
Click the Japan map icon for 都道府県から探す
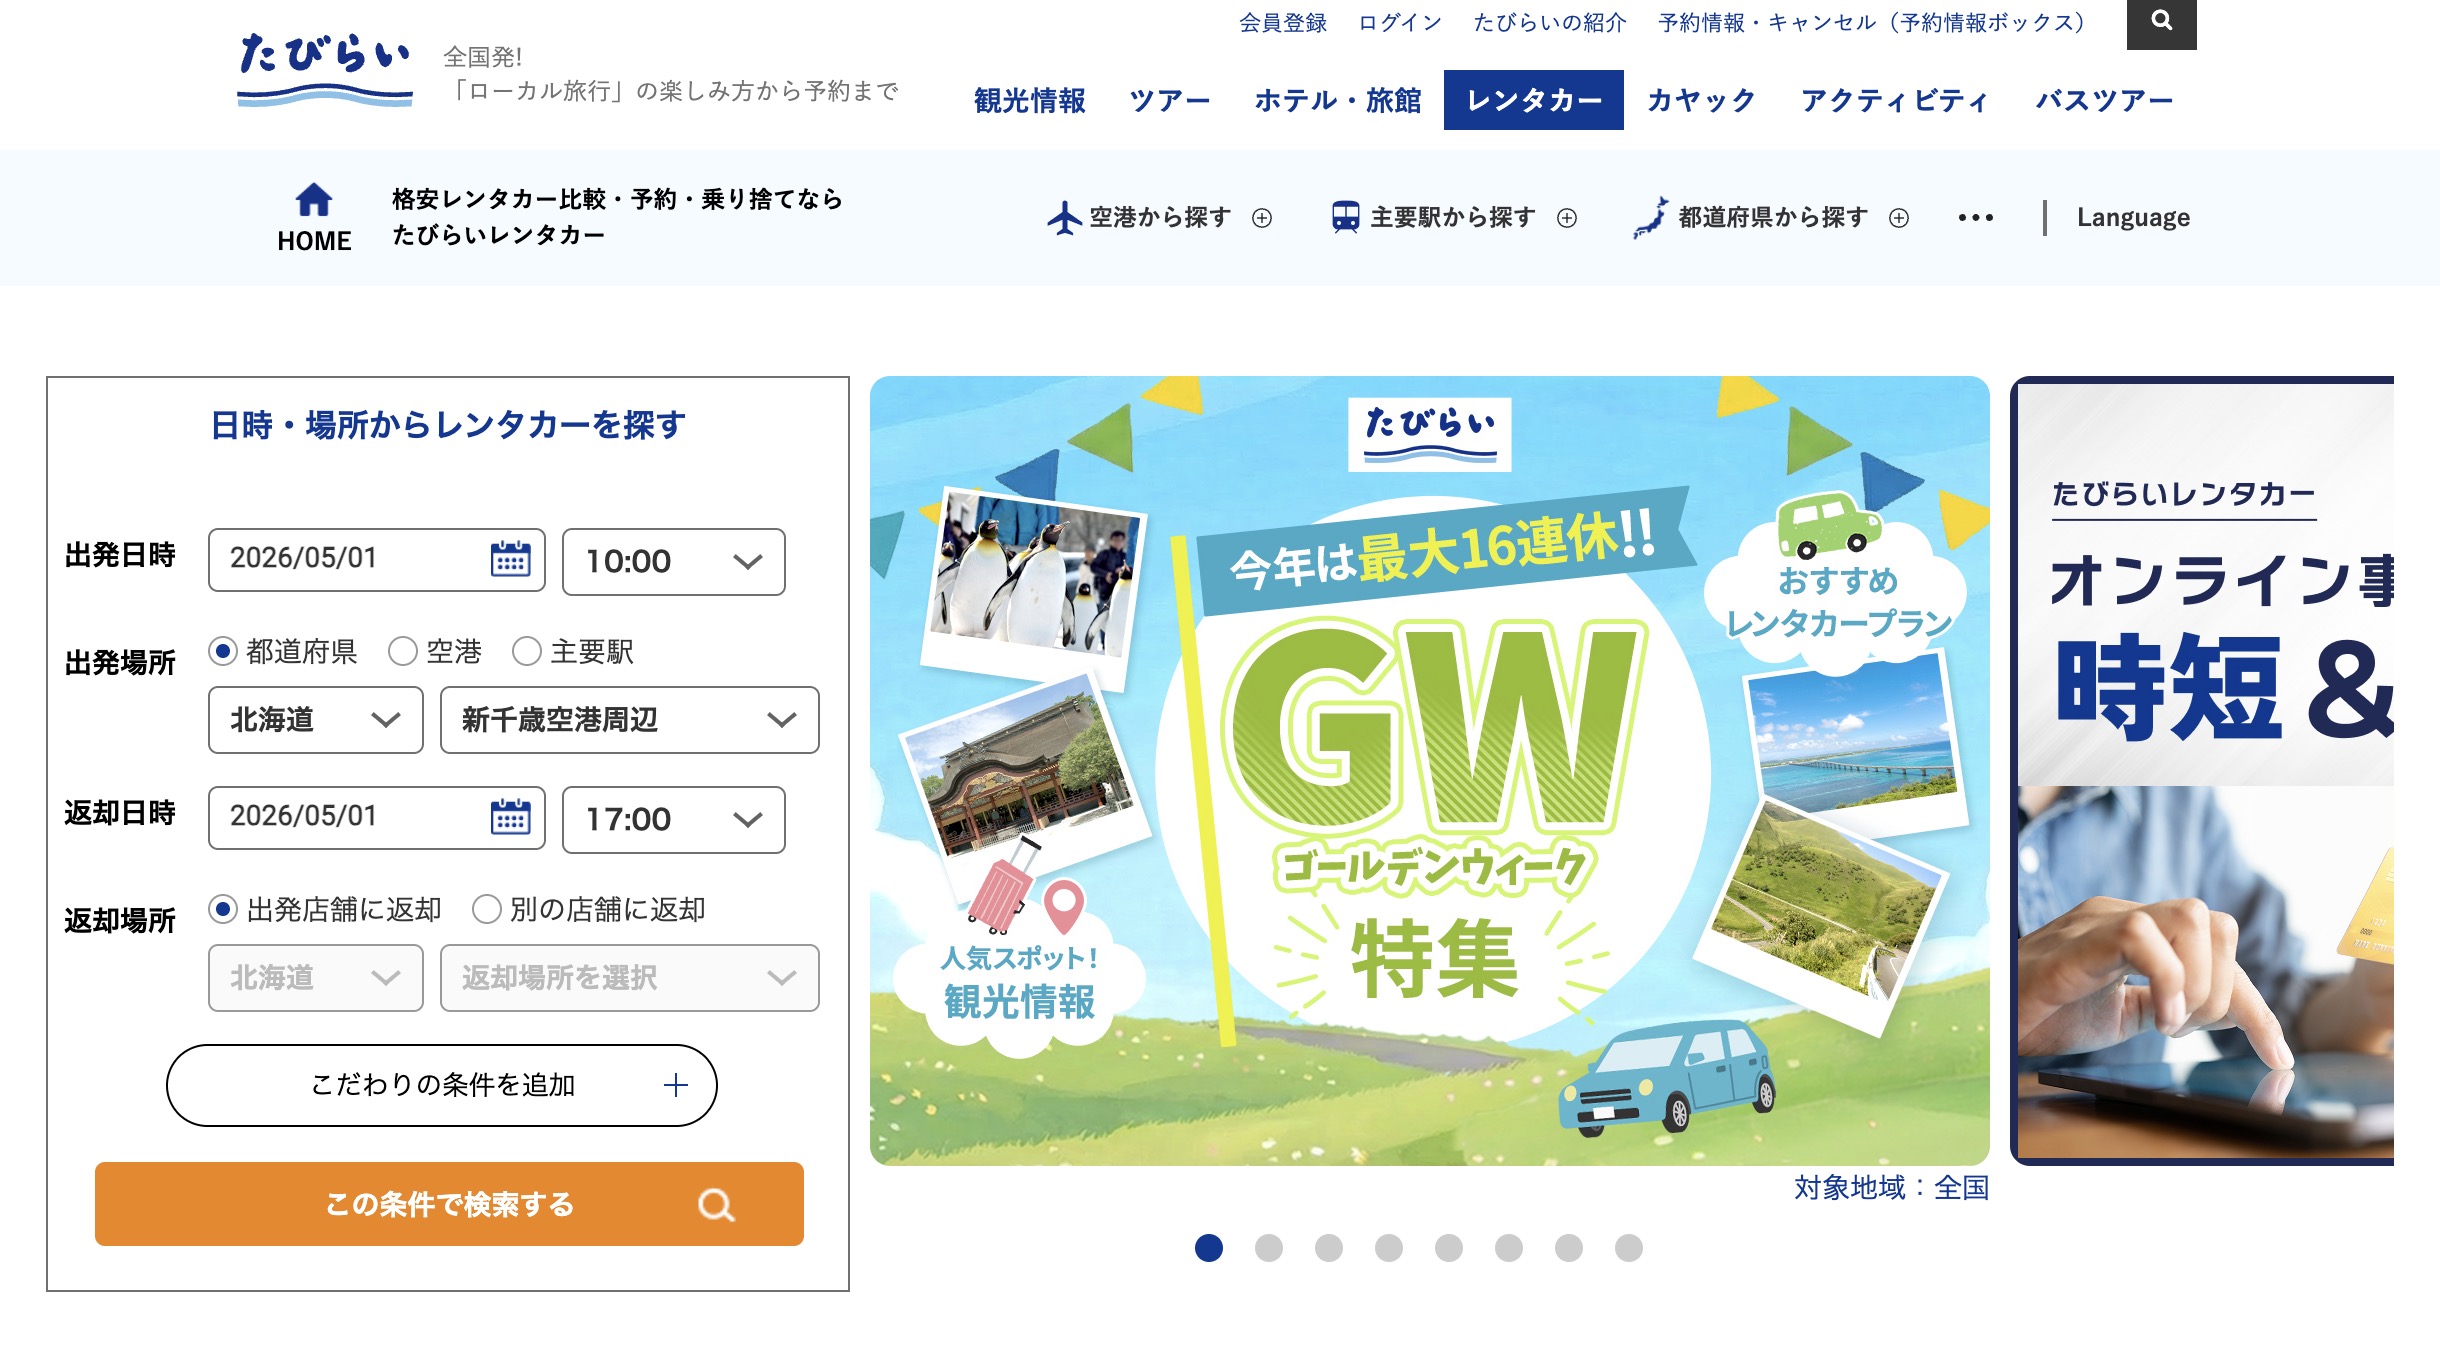(x=1651, y=217)
